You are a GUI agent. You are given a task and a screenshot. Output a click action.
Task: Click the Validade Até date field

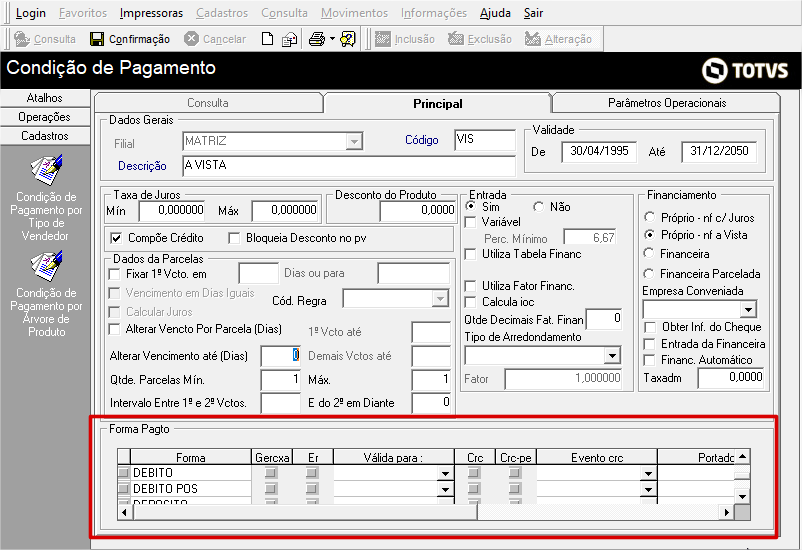tap(719, 151)
